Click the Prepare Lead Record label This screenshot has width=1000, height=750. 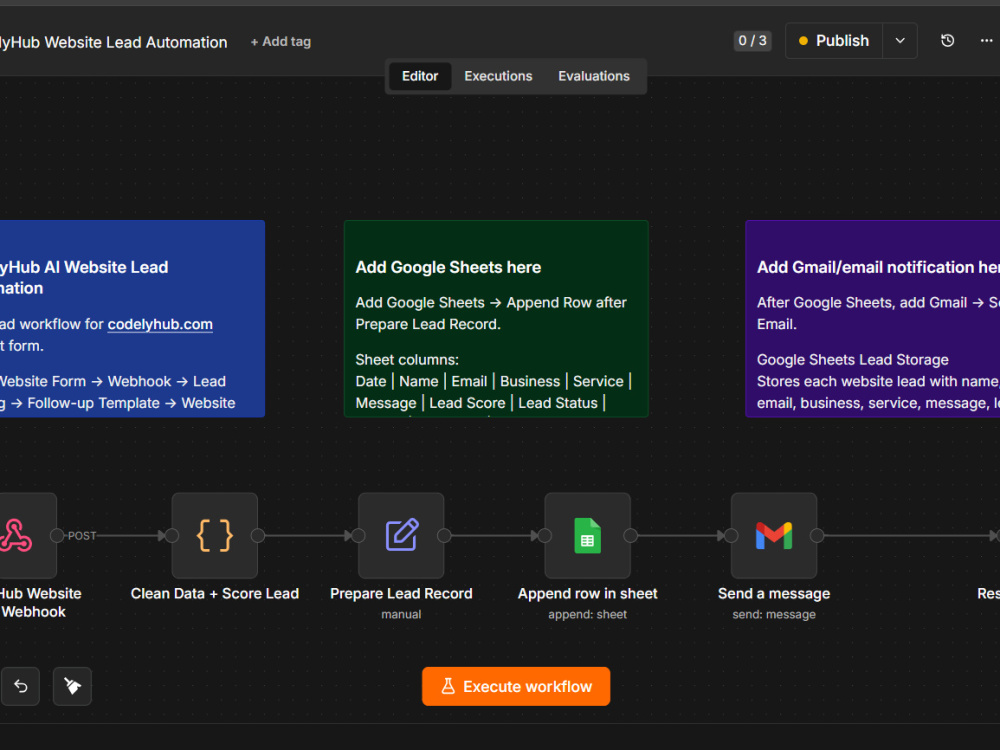(x=401, y=594)
